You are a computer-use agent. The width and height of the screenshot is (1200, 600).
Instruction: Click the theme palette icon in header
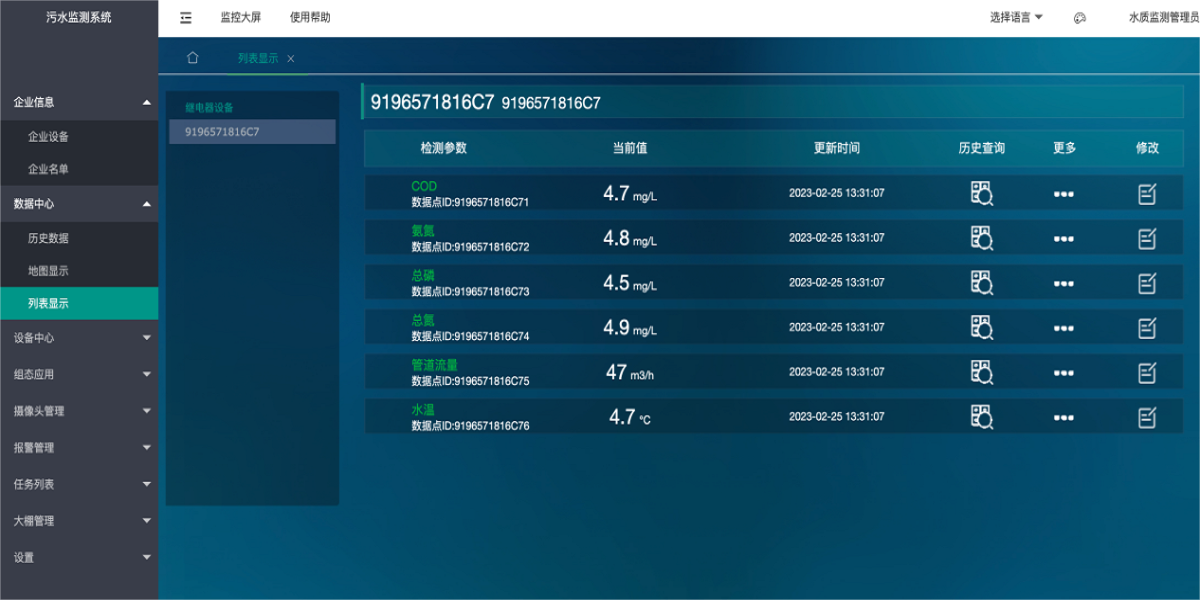(1080, 18)
